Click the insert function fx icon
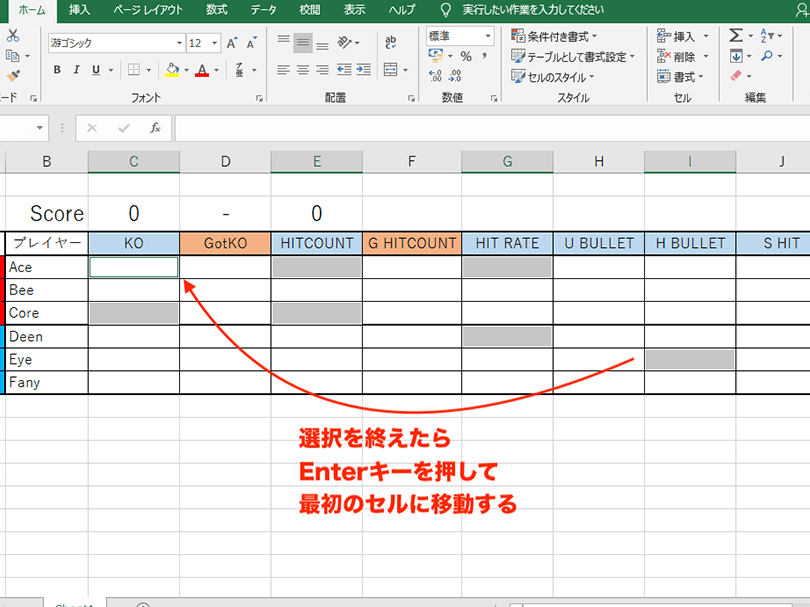The image size is (810, 607). click(155, 128)
